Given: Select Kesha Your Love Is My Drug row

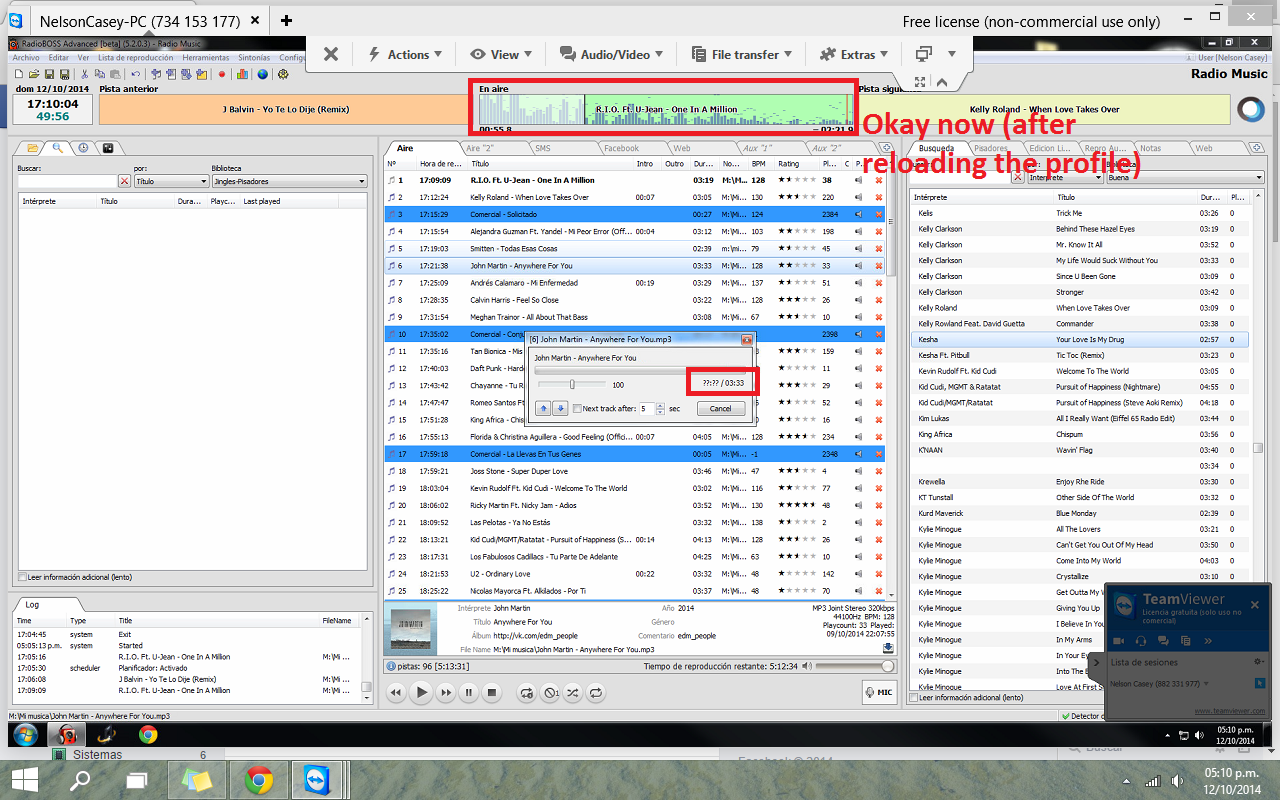Looking at the screenshot, I should click(1082, 339).
